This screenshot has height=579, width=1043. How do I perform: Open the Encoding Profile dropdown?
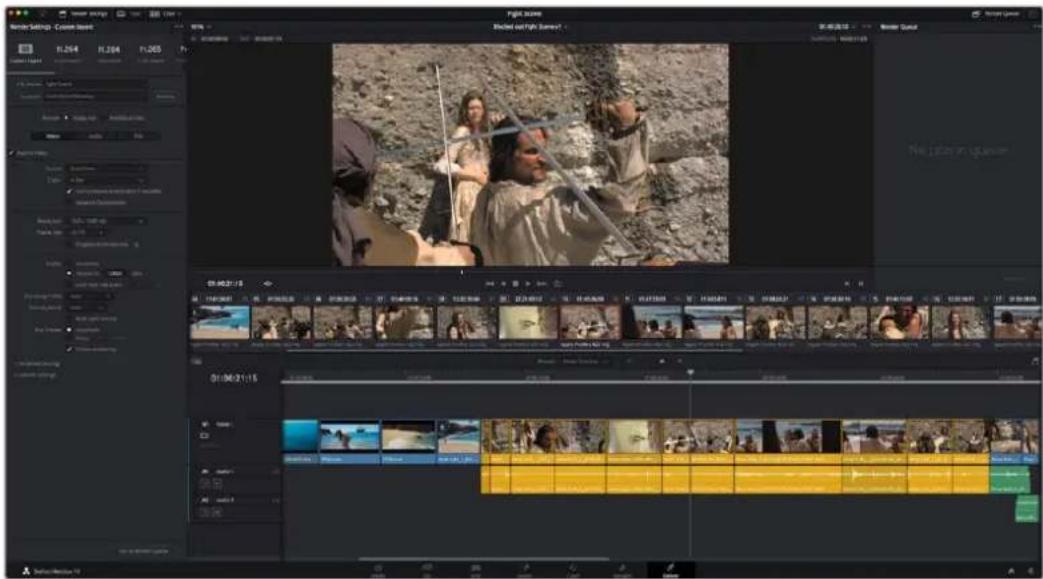coord(89,296)
